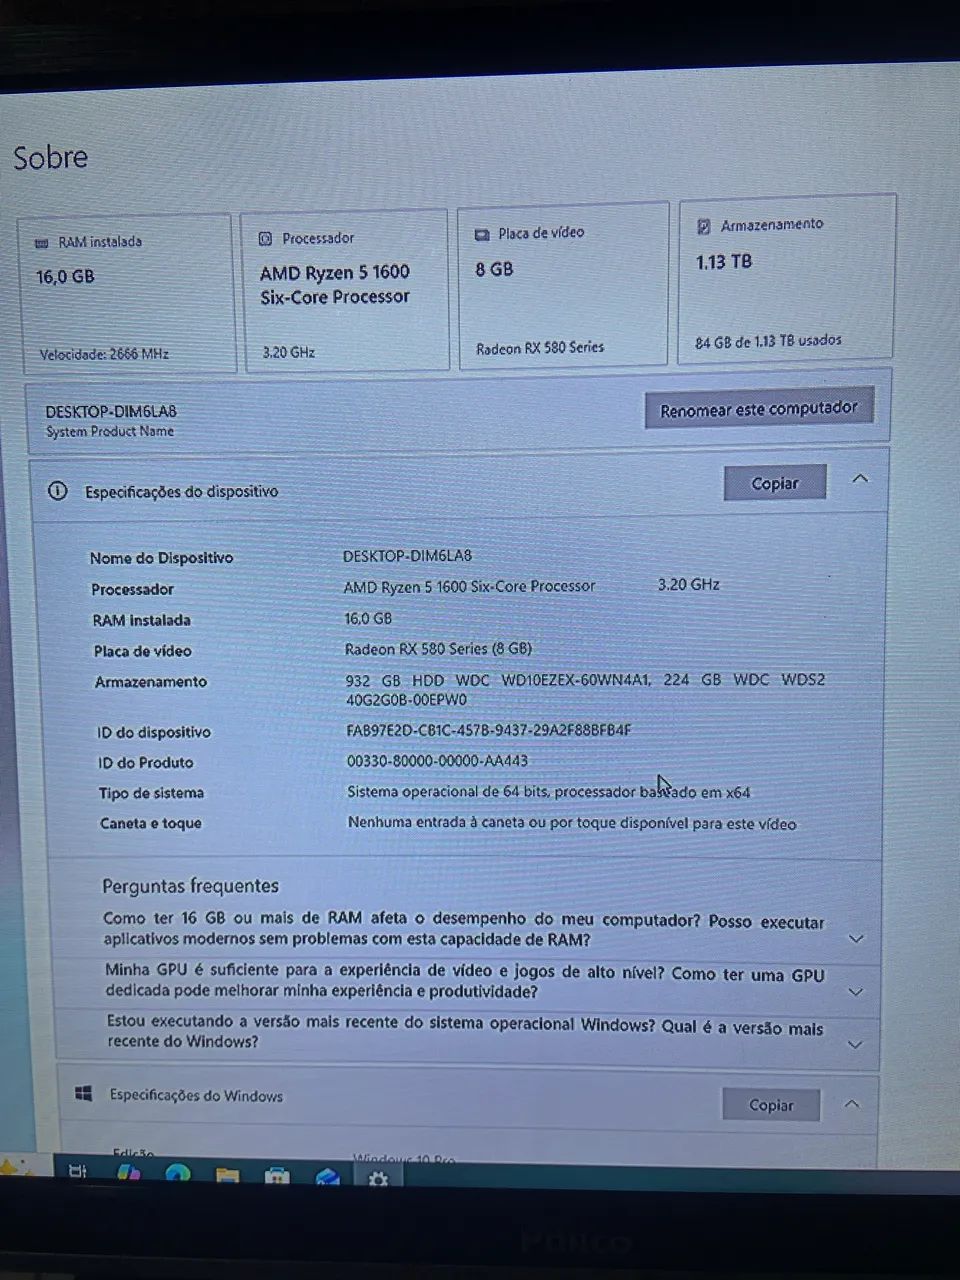
Task: Copy the Windows specifications with Copiar
Action: point(771,1105)
